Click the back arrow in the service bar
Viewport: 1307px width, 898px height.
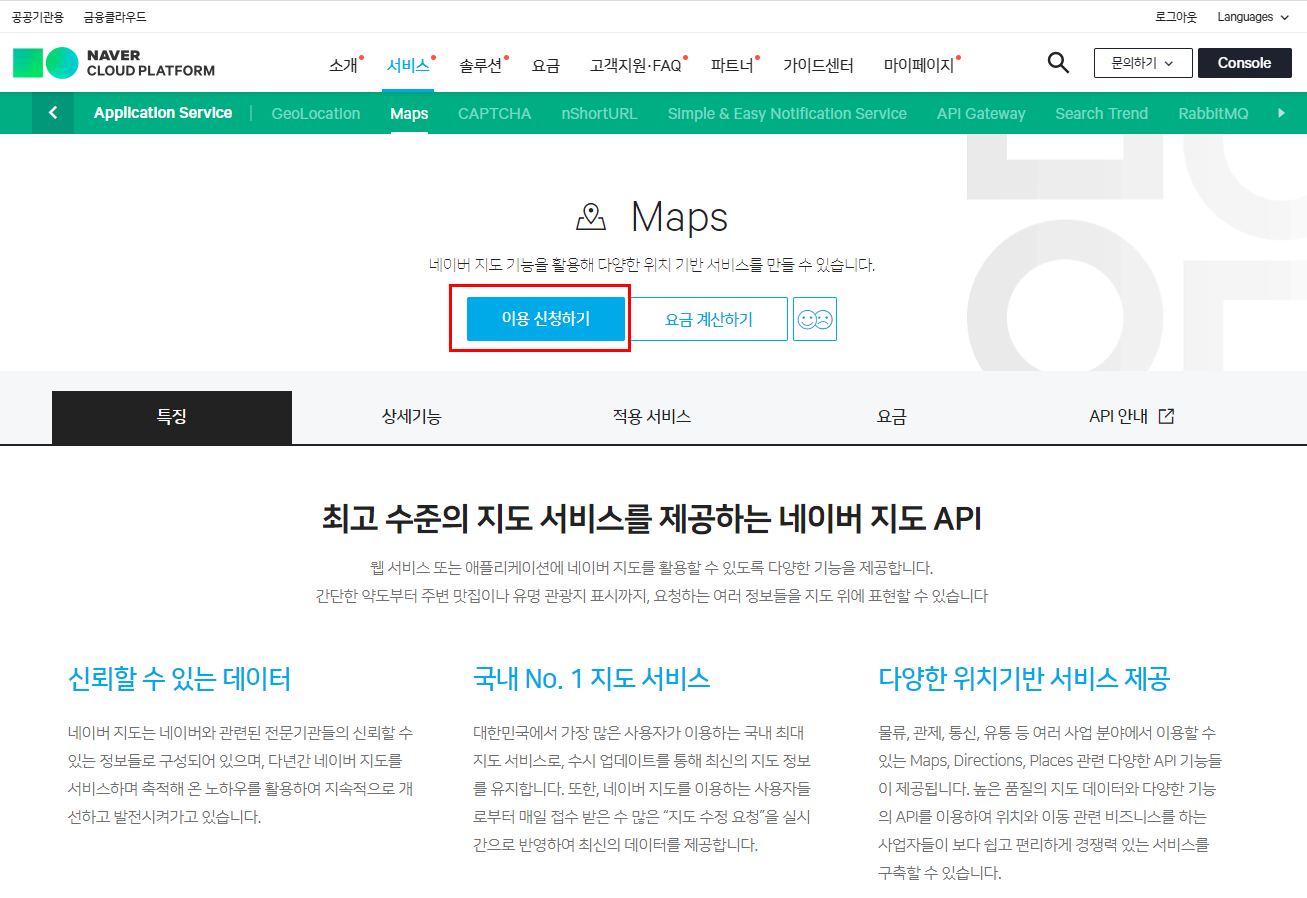(x=53, y=113)
